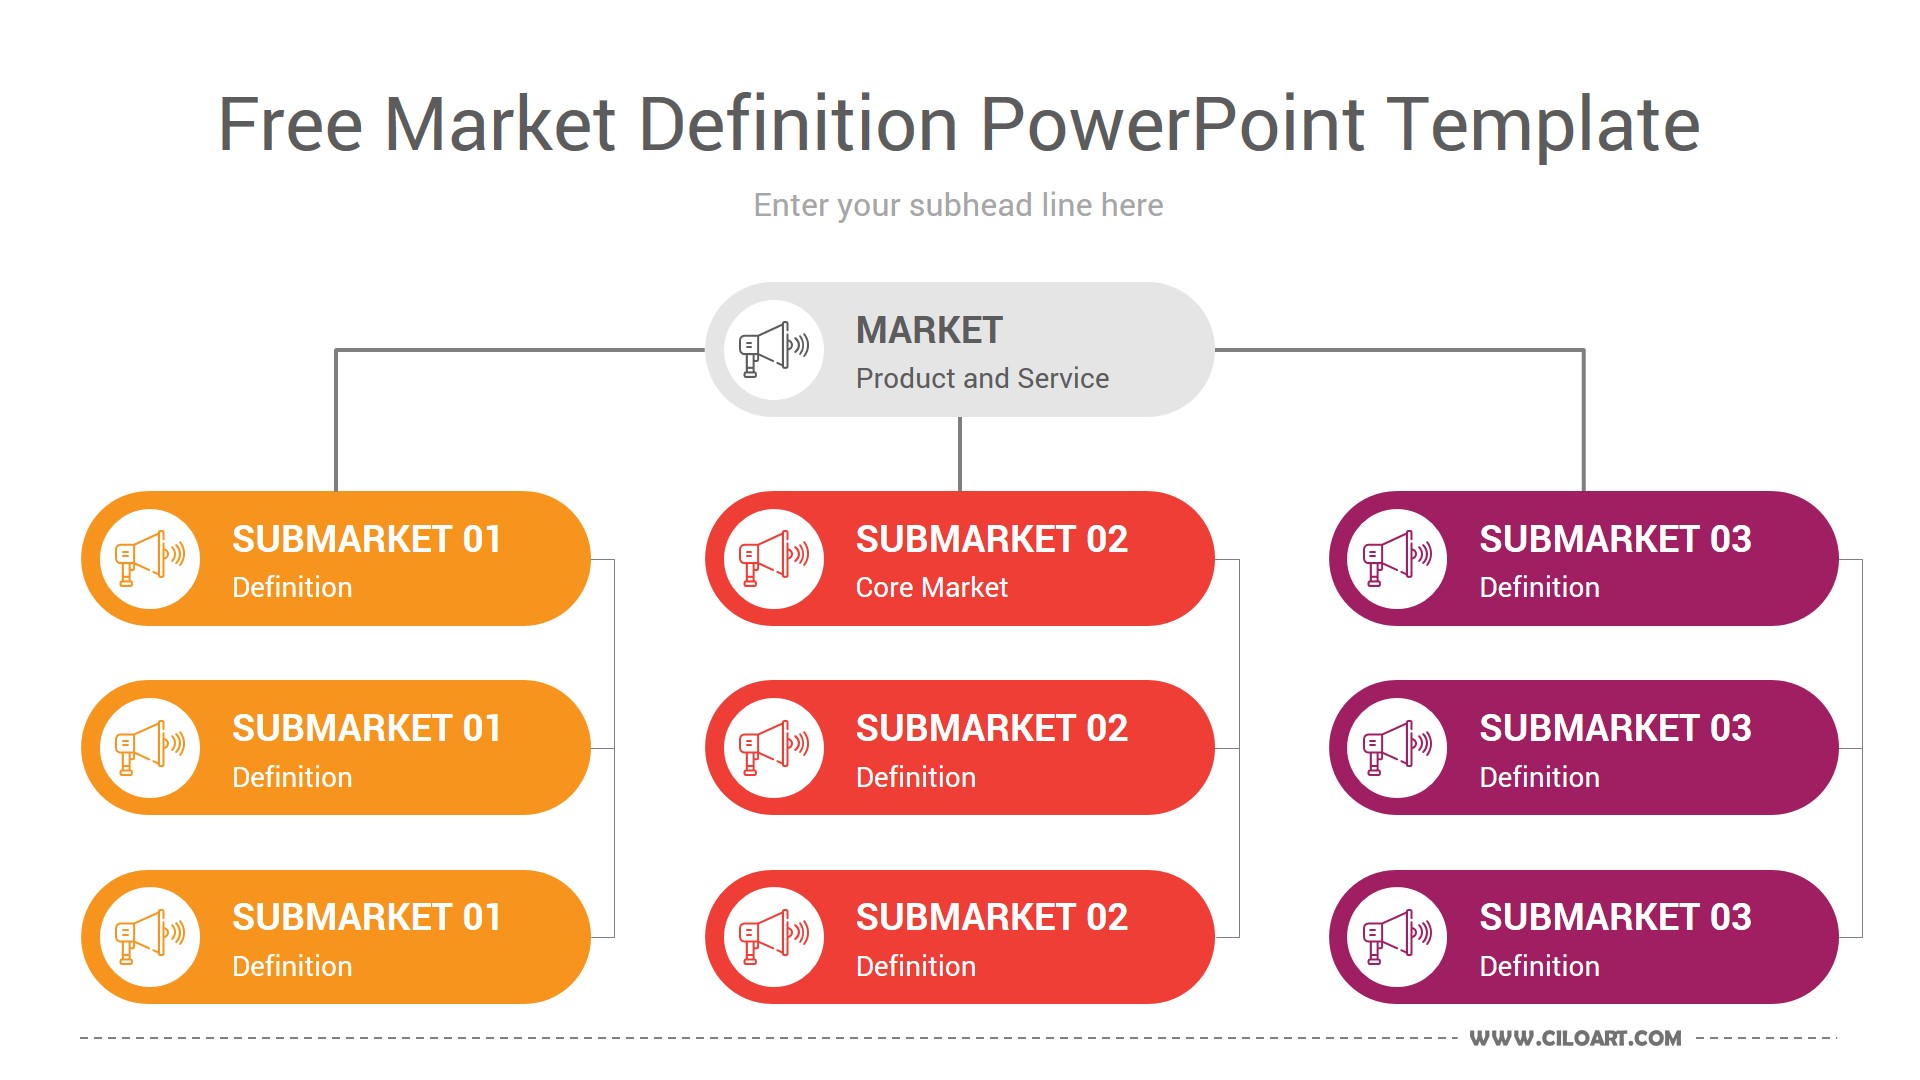Click the gray megaphone icon in MARKET box
Screen dimensions: 1920x1080
(774, 350)
